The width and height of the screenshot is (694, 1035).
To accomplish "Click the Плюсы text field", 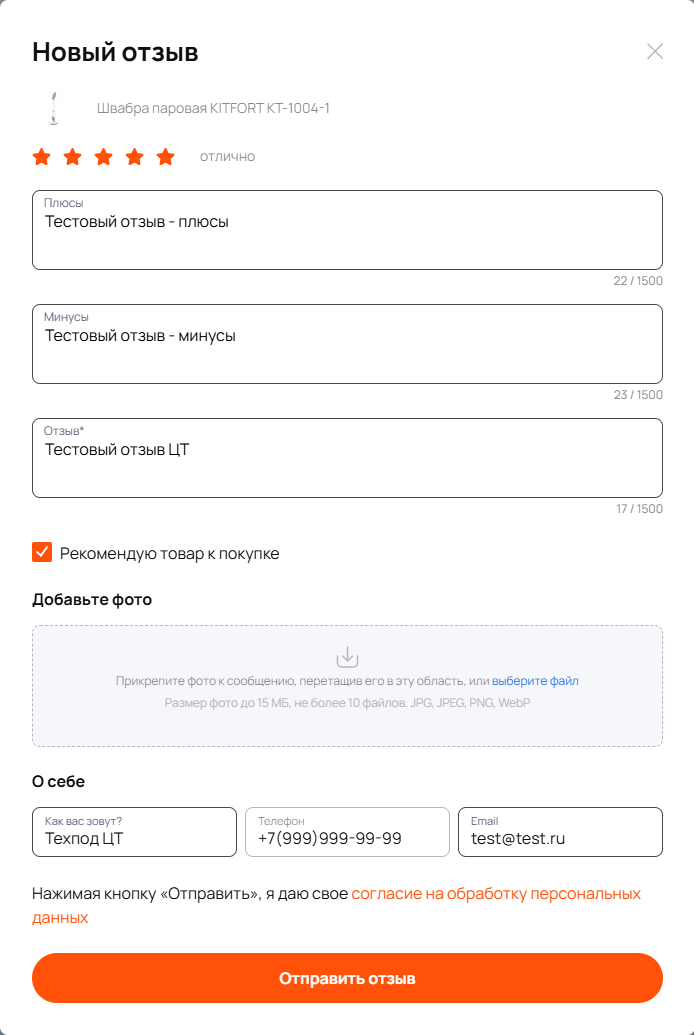I will [347, 230].
